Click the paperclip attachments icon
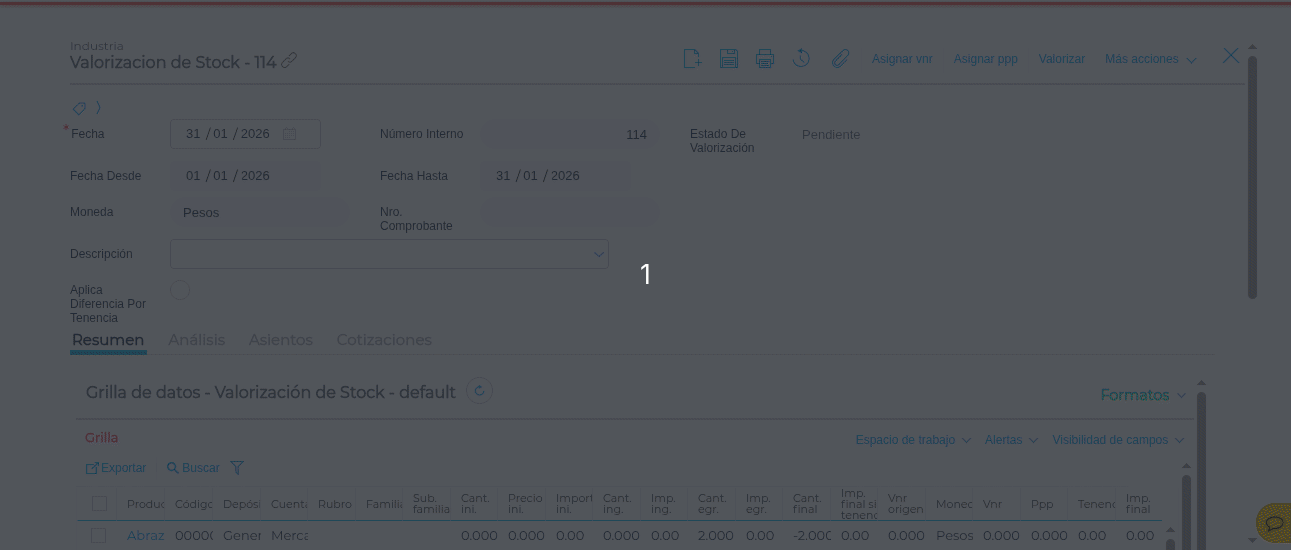Image resolution: width=1291 pixels, height=550 pixels. [x=840, y=59]
